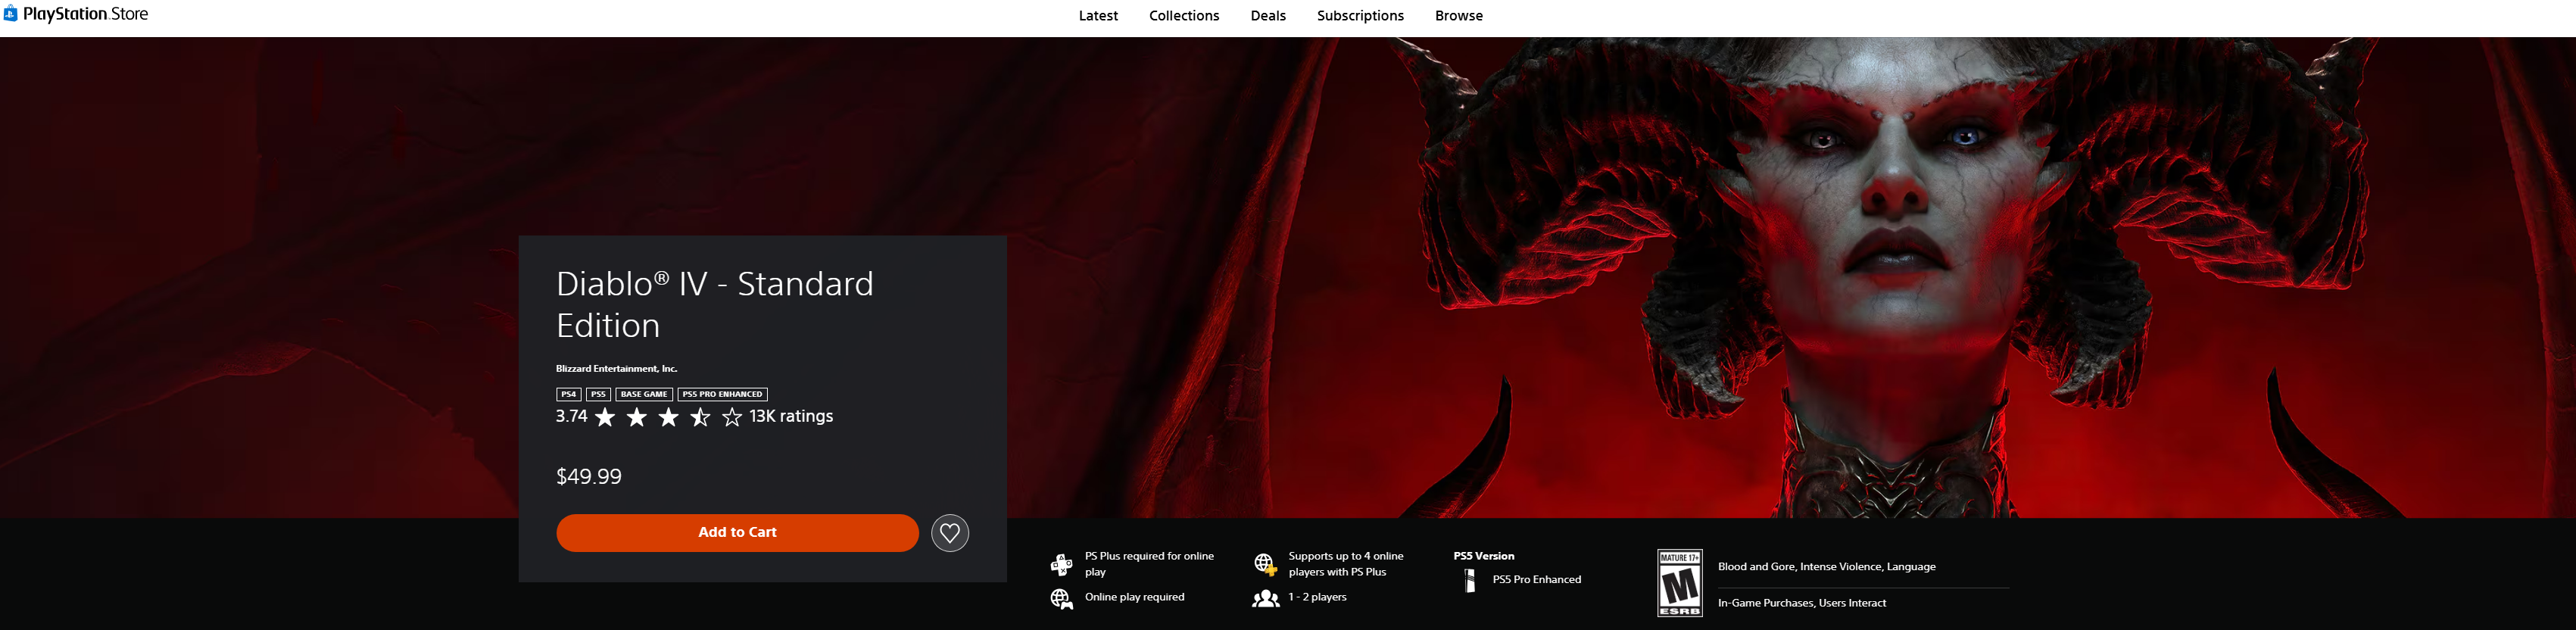Screen dimensions: 2576x630
Task: Open the 13K ratings link
Action: (x=790, y=417)
